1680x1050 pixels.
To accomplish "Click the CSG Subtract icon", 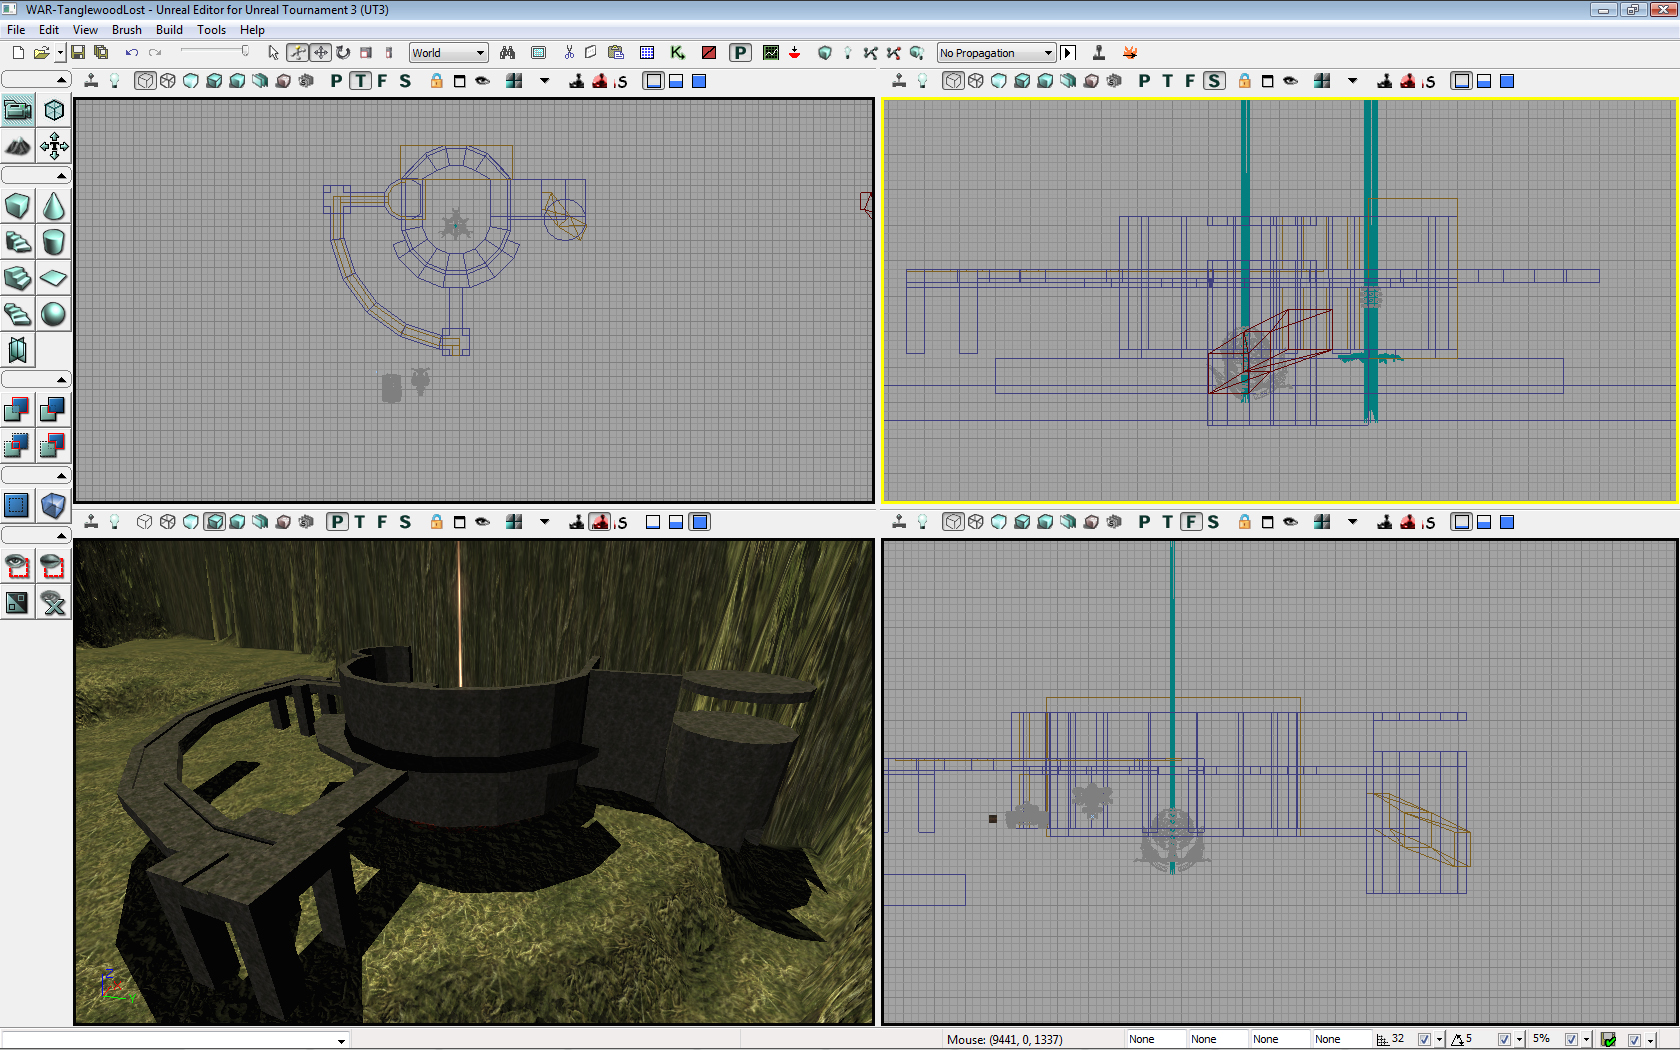I will pyautogui.click(x=54, y=409).
